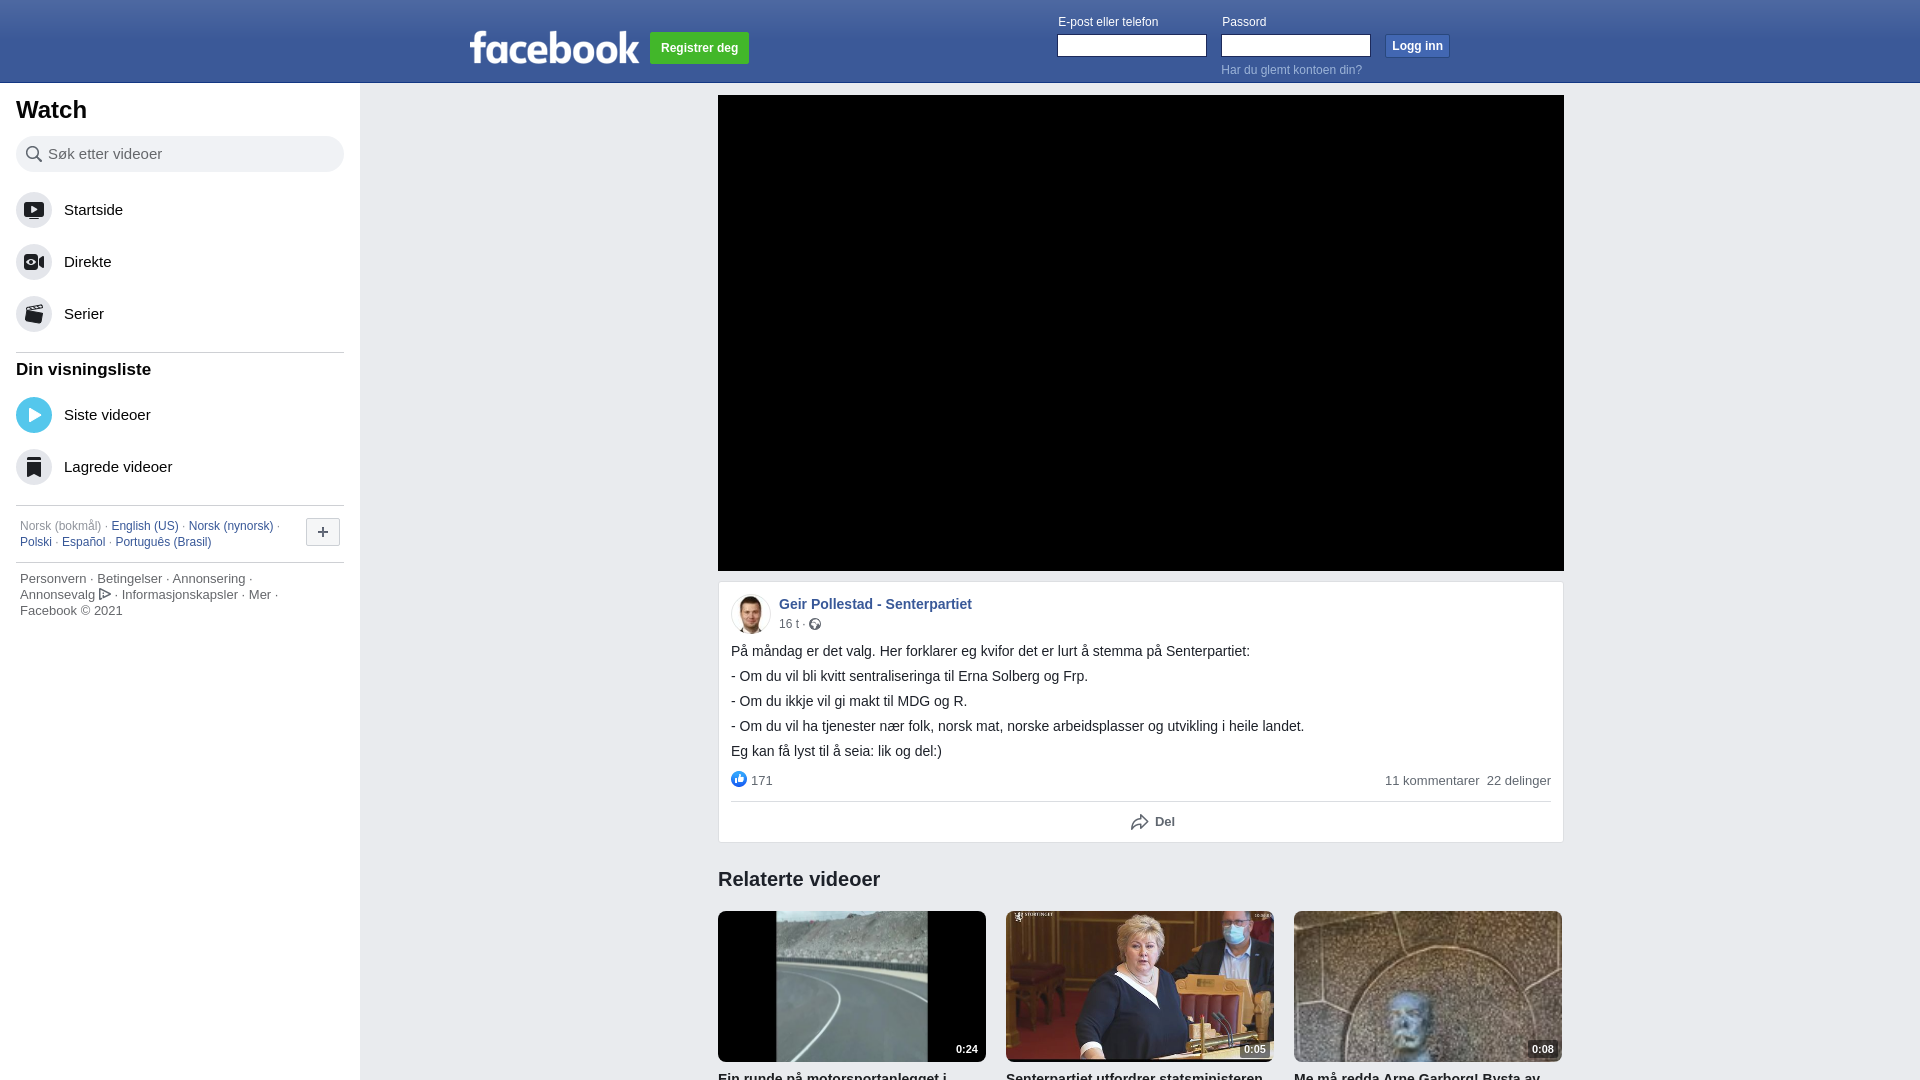Click the Facebook logo
Image resolution: width=1920 pixels, height=1080 pixels.
pos(554,47)
